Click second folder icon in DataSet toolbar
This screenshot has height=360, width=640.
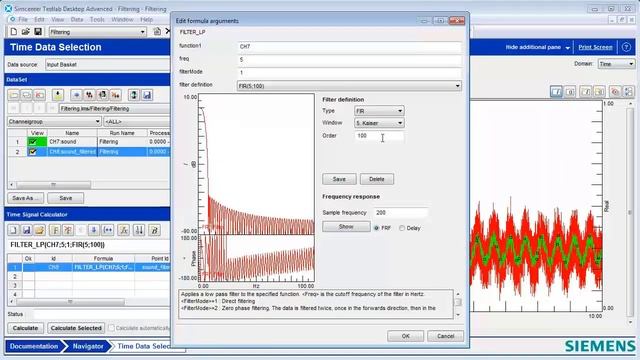[x=27, y=95]
